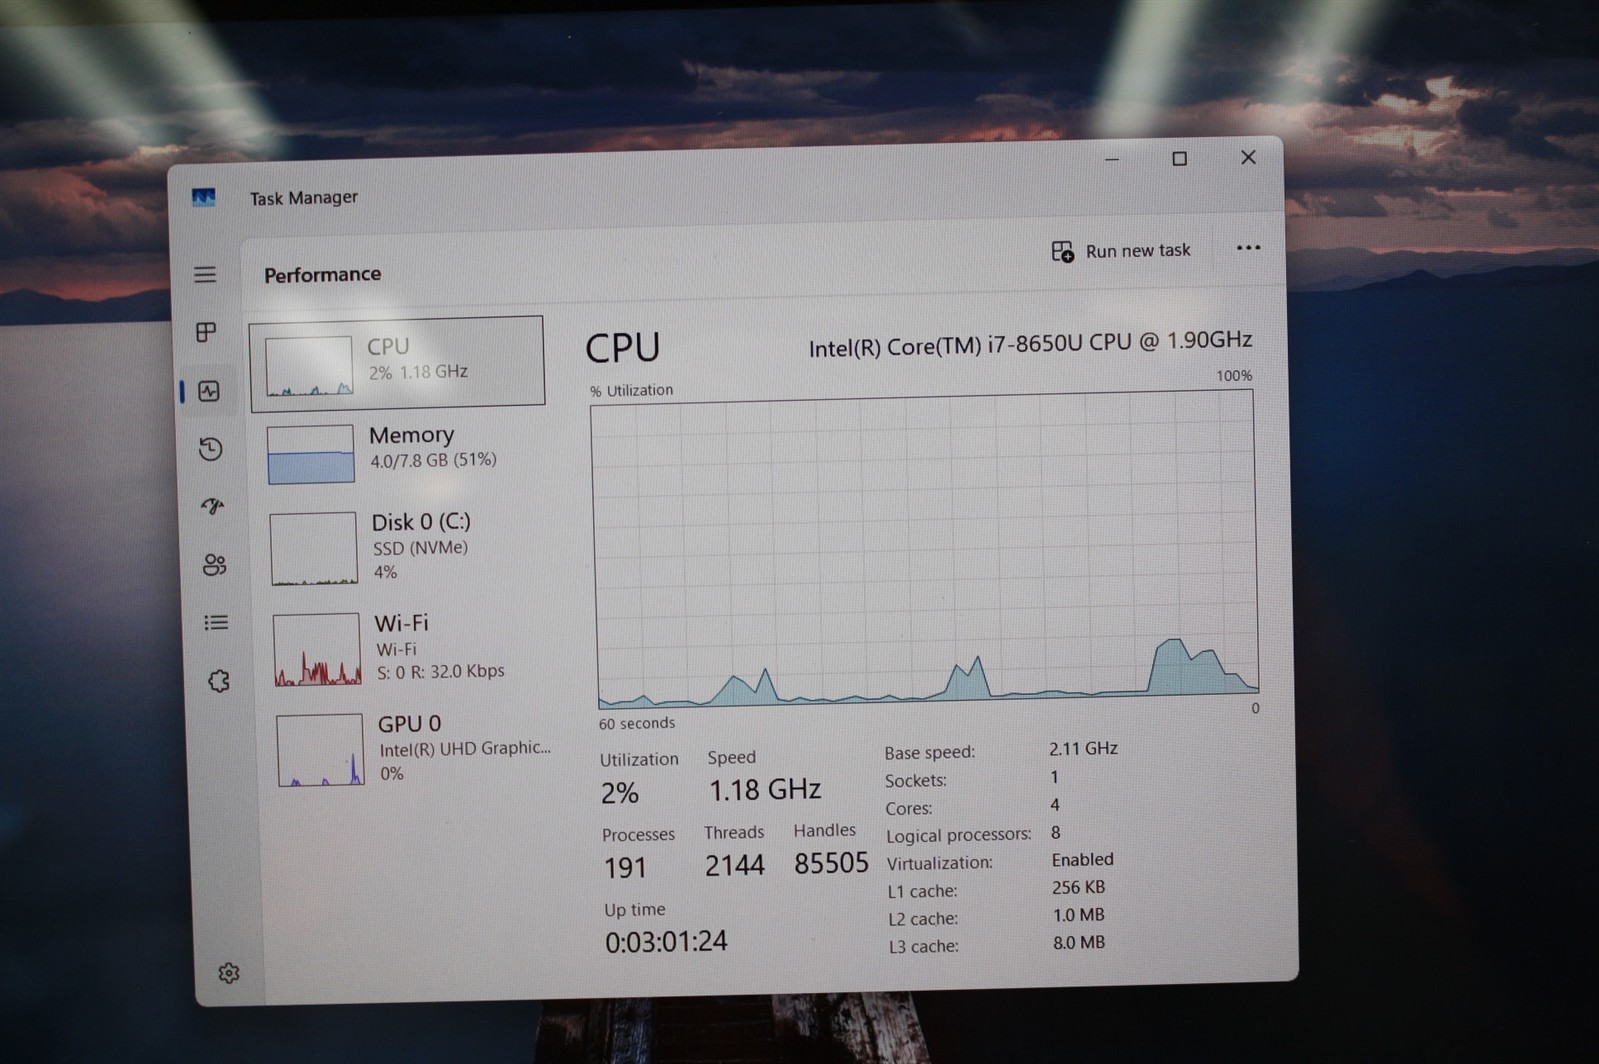Click the Utilization value 2%

[x=619, y=794]
